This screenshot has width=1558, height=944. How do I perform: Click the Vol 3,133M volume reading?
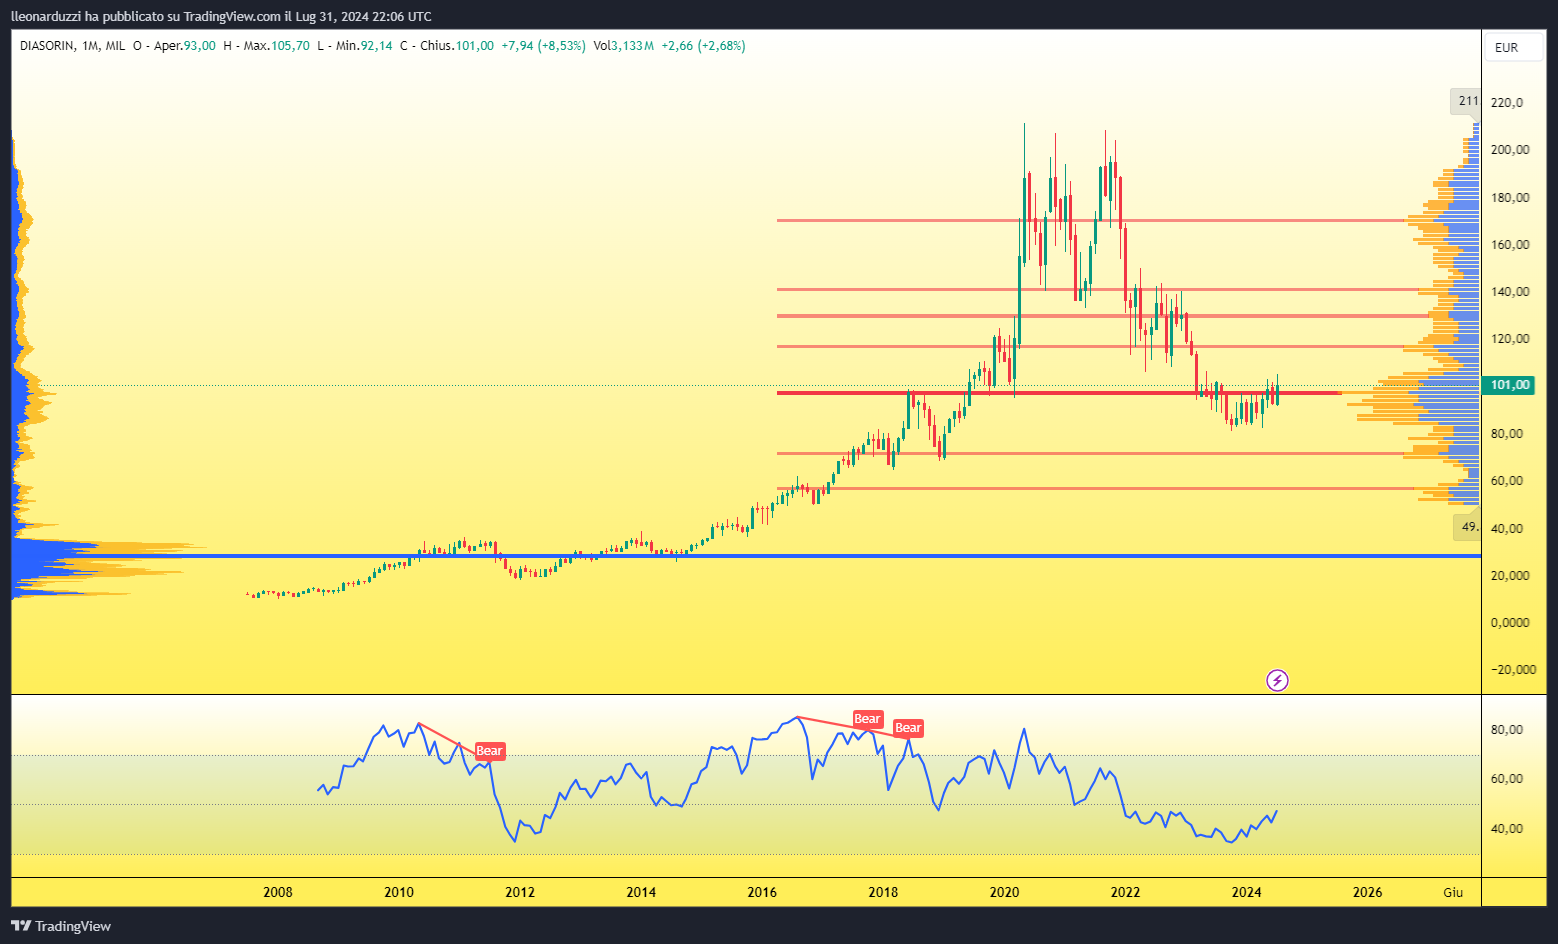click(x=623, y=46)
